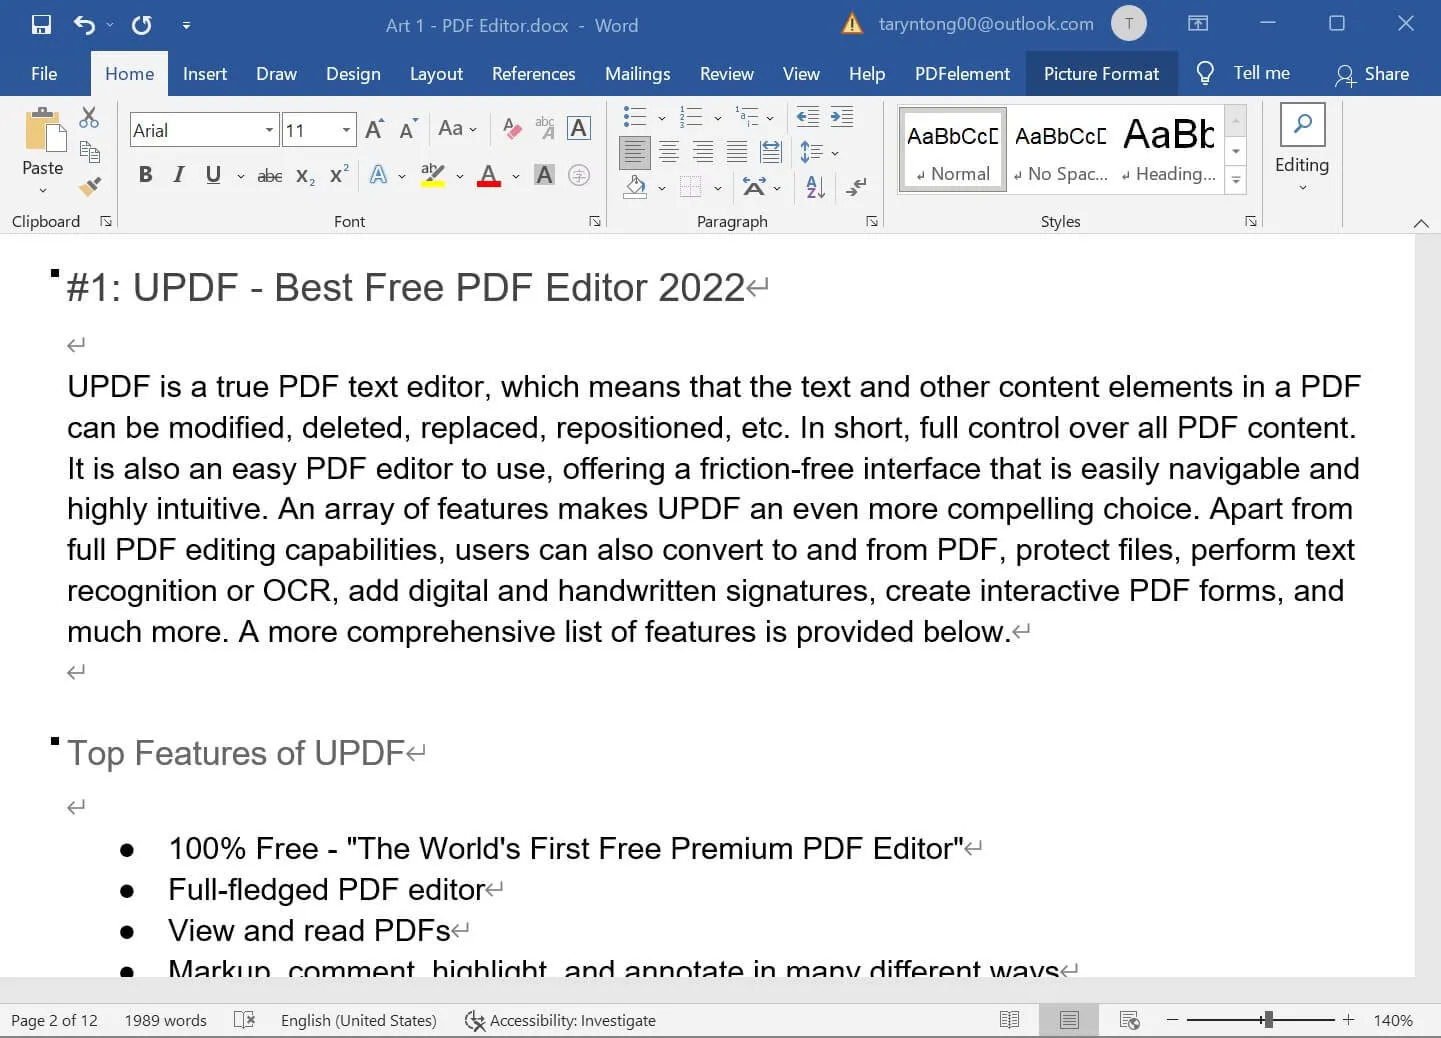Viewport: 1441px width, 1038px height.
Task: Sort the selected text alphabetically
Action: point(816,186)
